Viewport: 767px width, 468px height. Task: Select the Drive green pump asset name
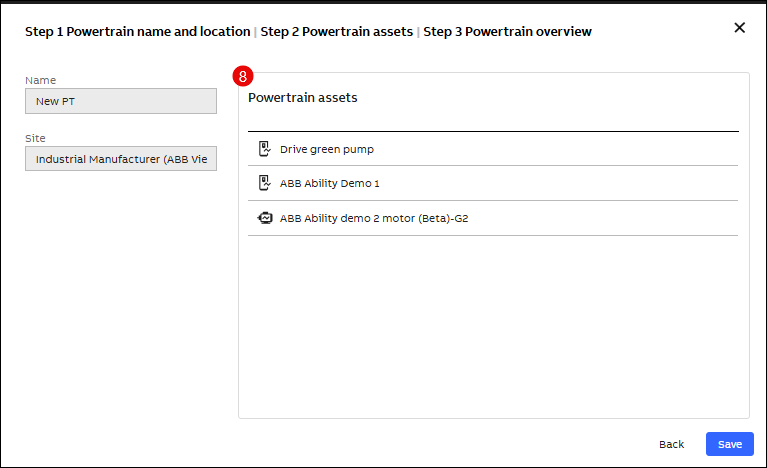[326, 149]
